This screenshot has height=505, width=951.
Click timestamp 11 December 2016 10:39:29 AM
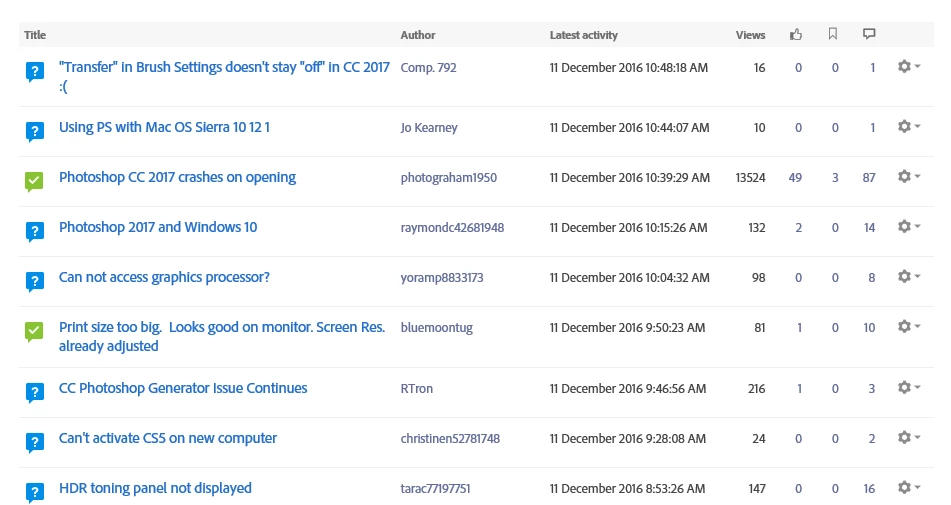click(x=630, y=178)
